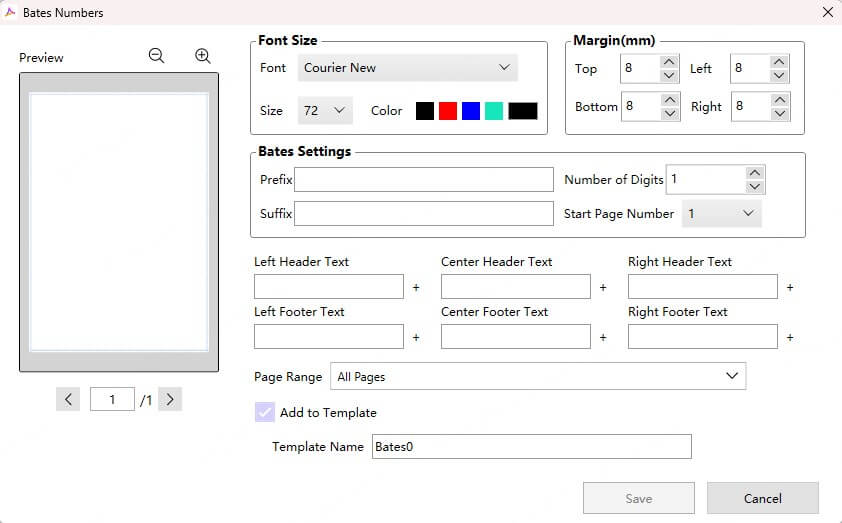Click the Prefix input field
The image size is (842, 523).
[x=423, y=179]
